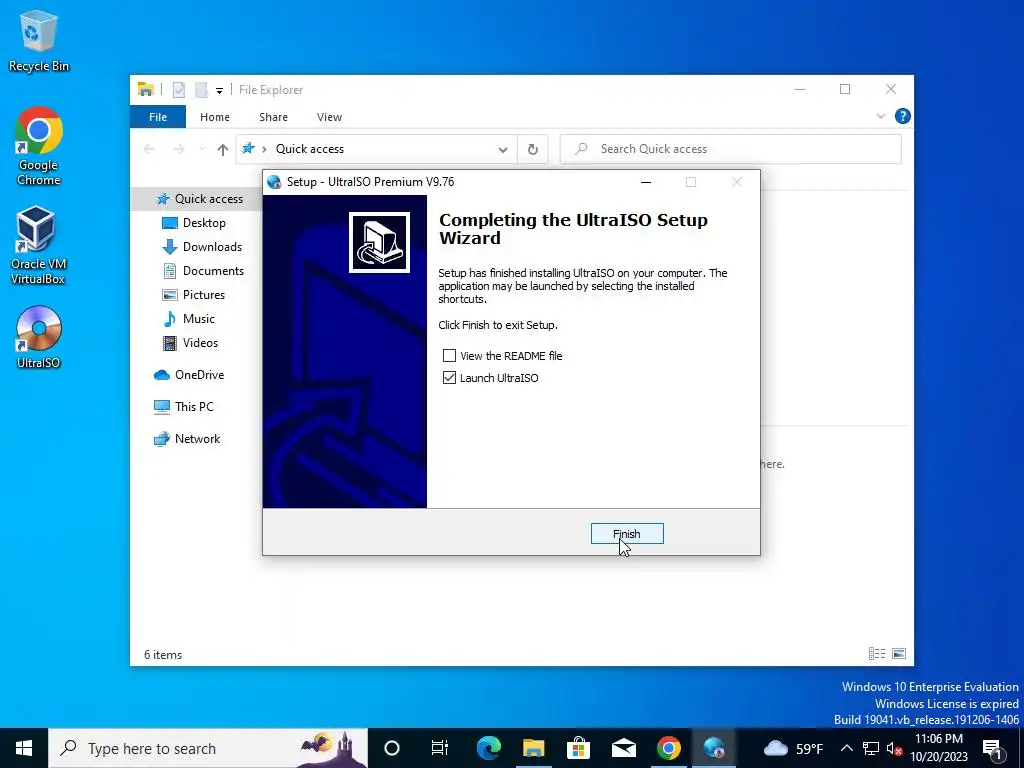
Task: Switch to large icons view in status bar
Action: pyautogui.click(x=899, y=653)
